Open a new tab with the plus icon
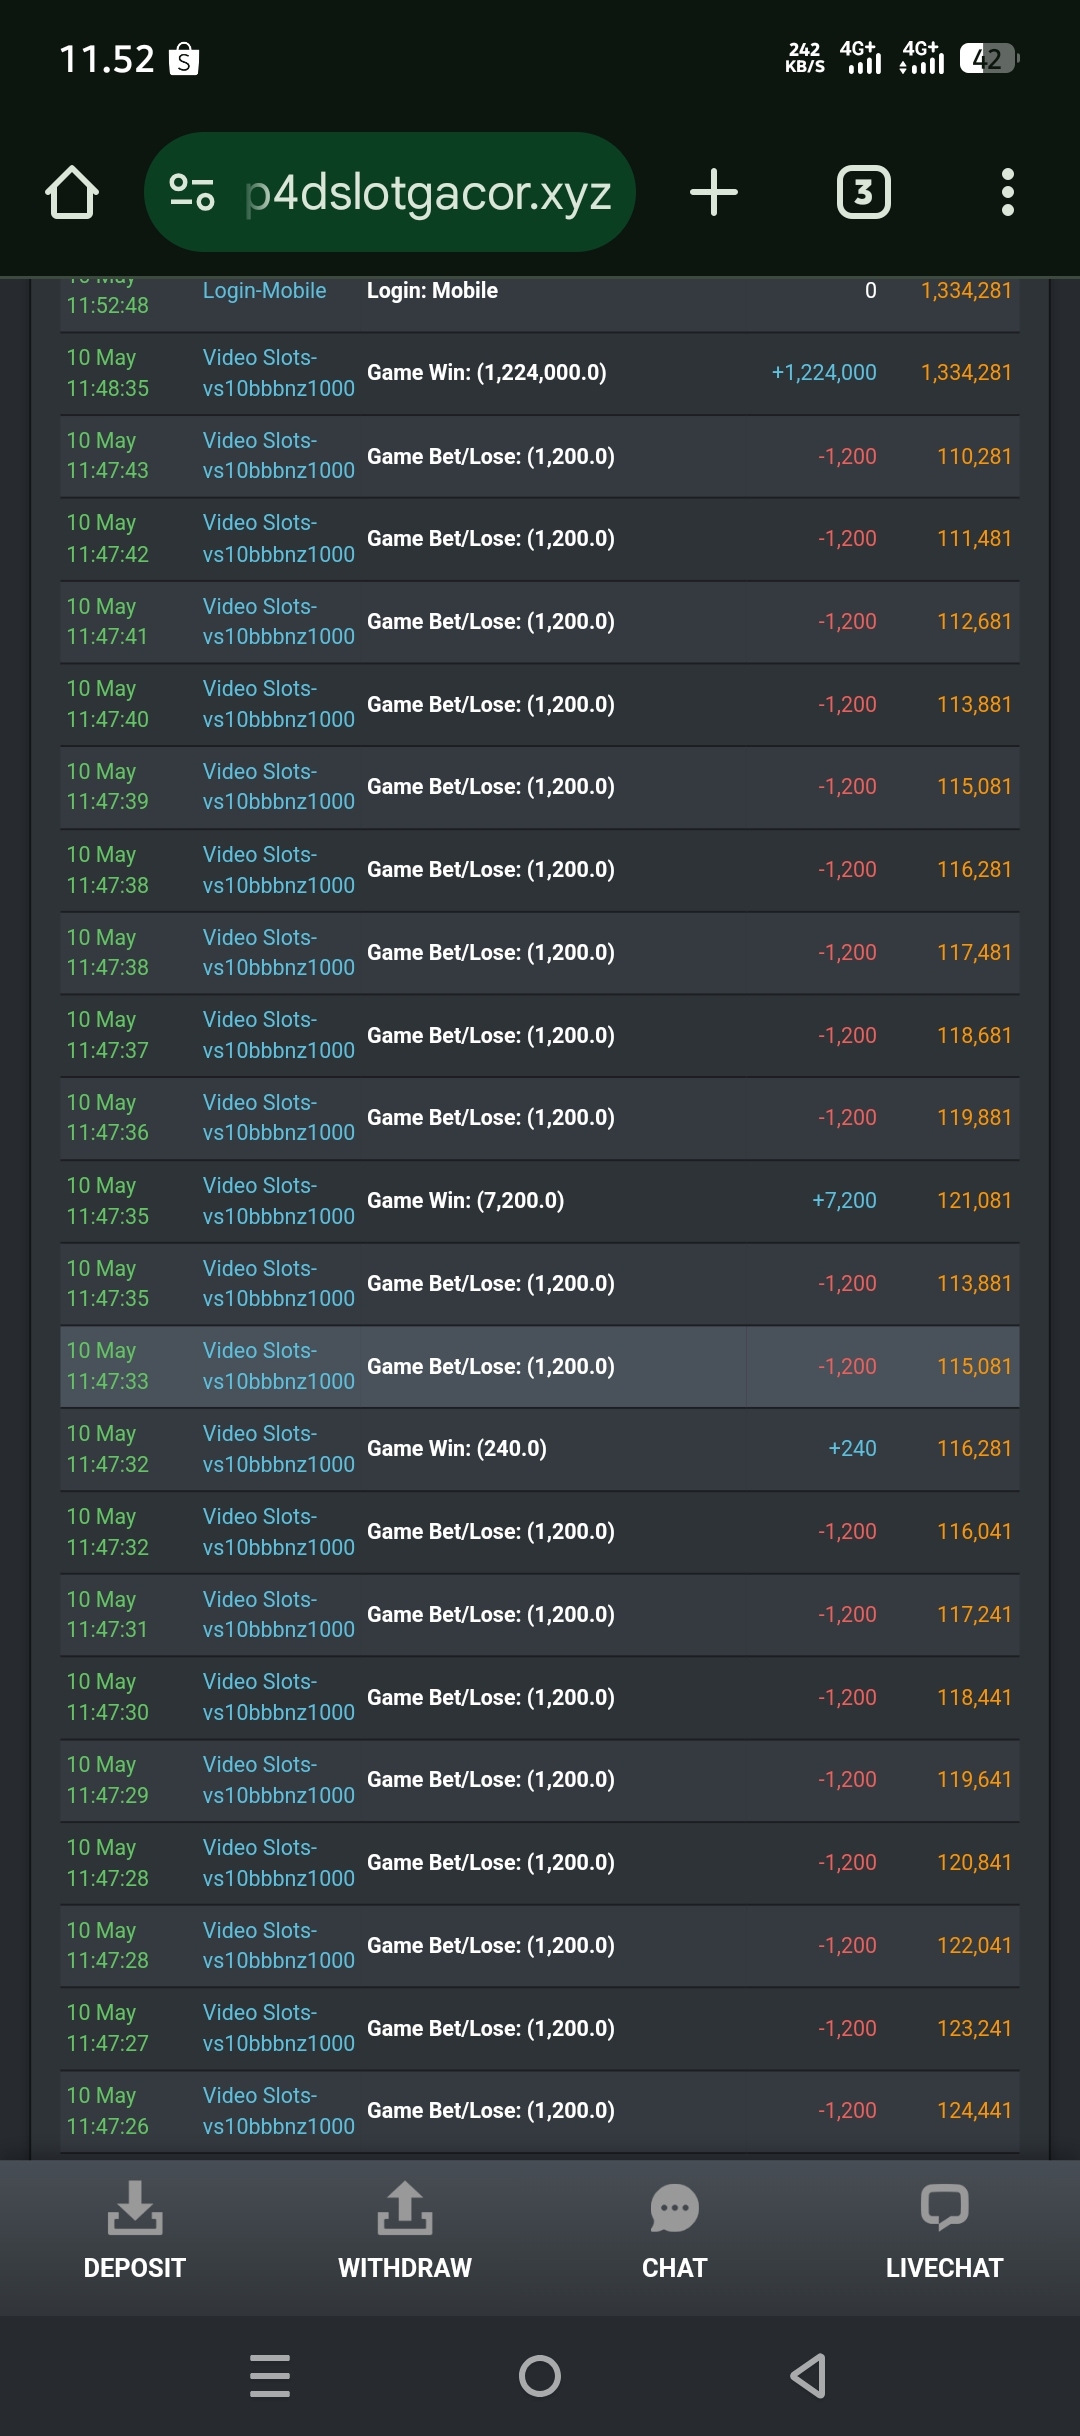This screenshot has height=2436, width=1080. 714,192
